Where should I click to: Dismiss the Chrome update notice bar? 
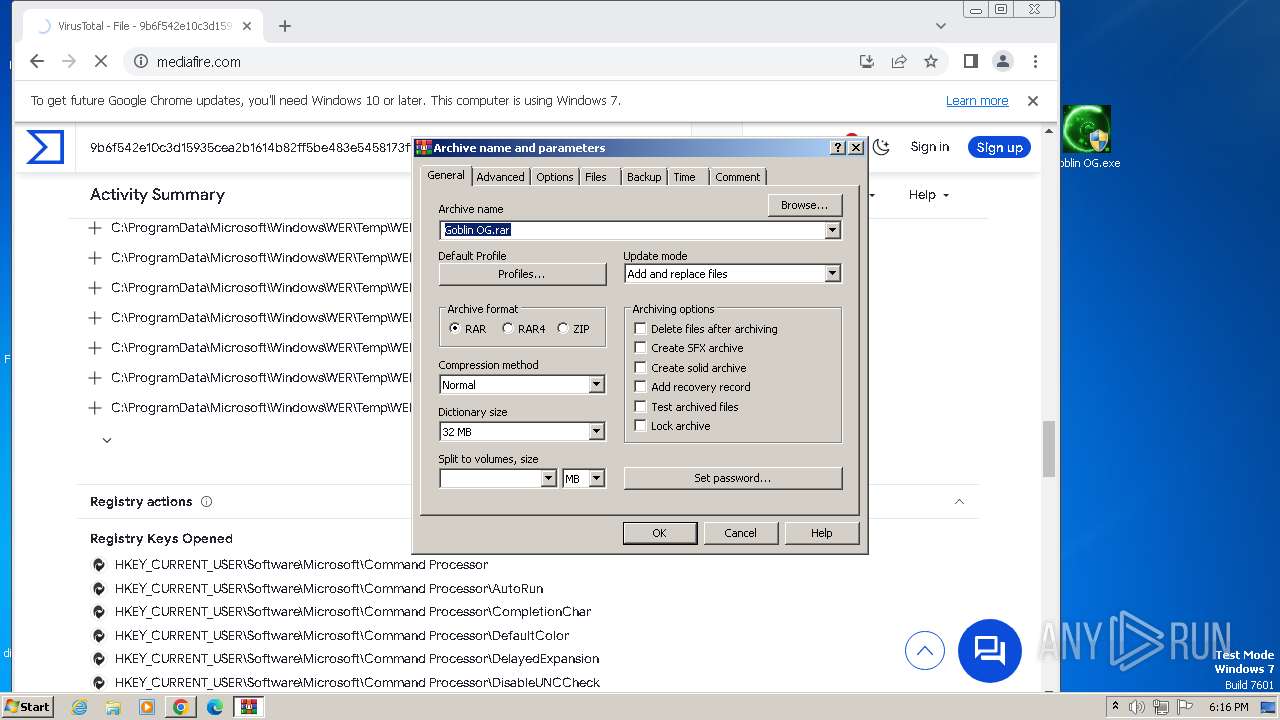(x=1033, y=101)
